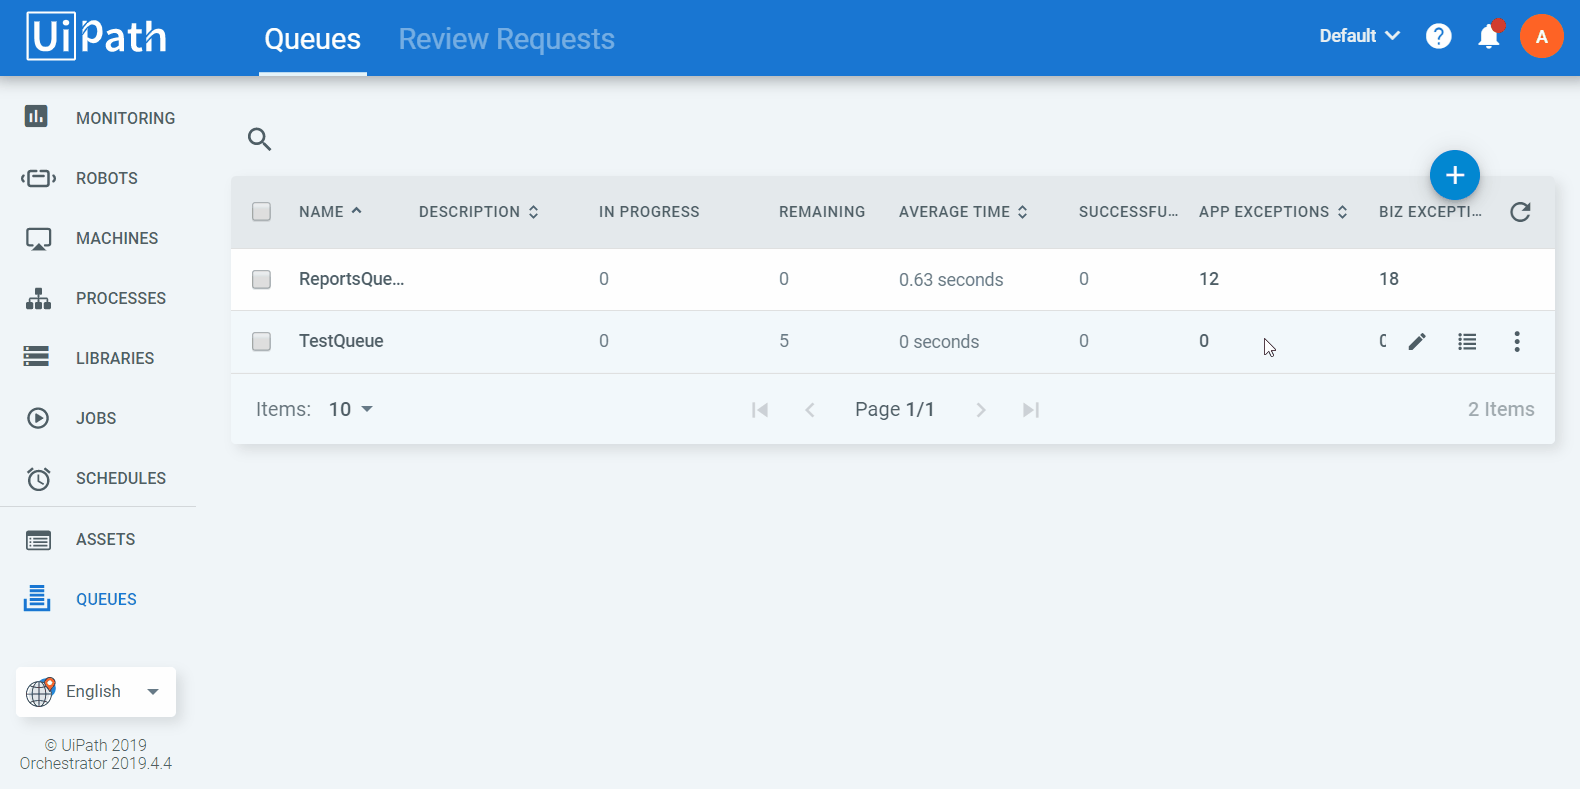Change items per page dropdown
The image size is (1580, 789).
(x=351, y=409)
